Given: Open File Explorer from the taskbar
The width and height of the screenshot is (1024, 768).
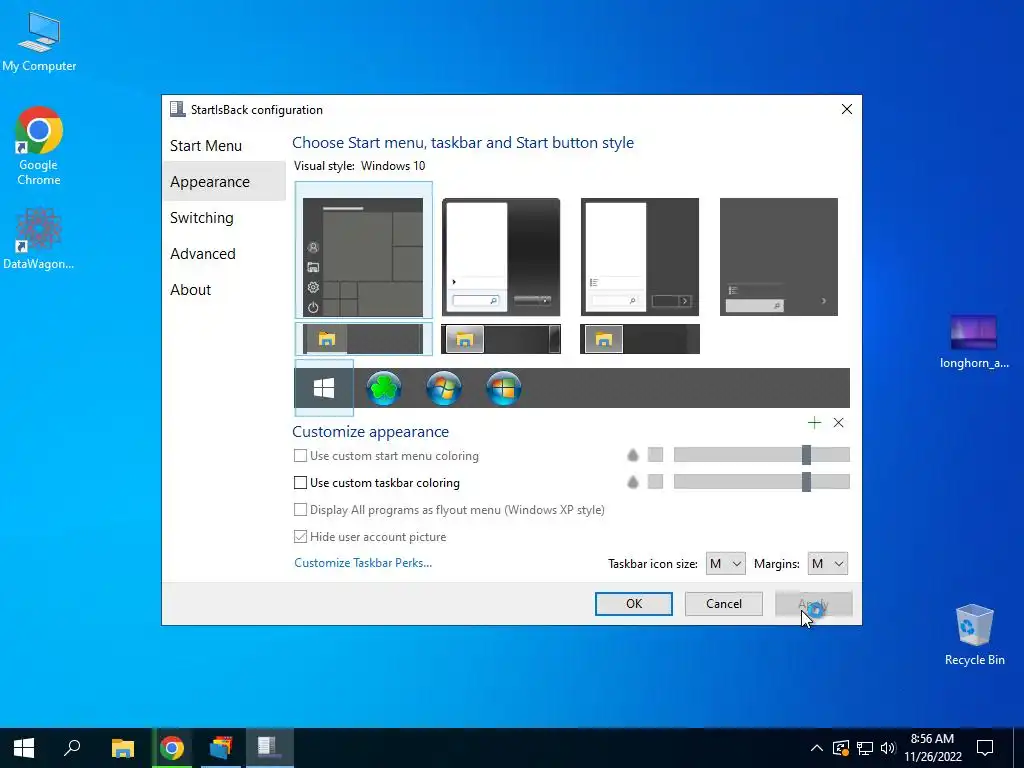Looking at the screenshot, I should (x=123, y=748).
